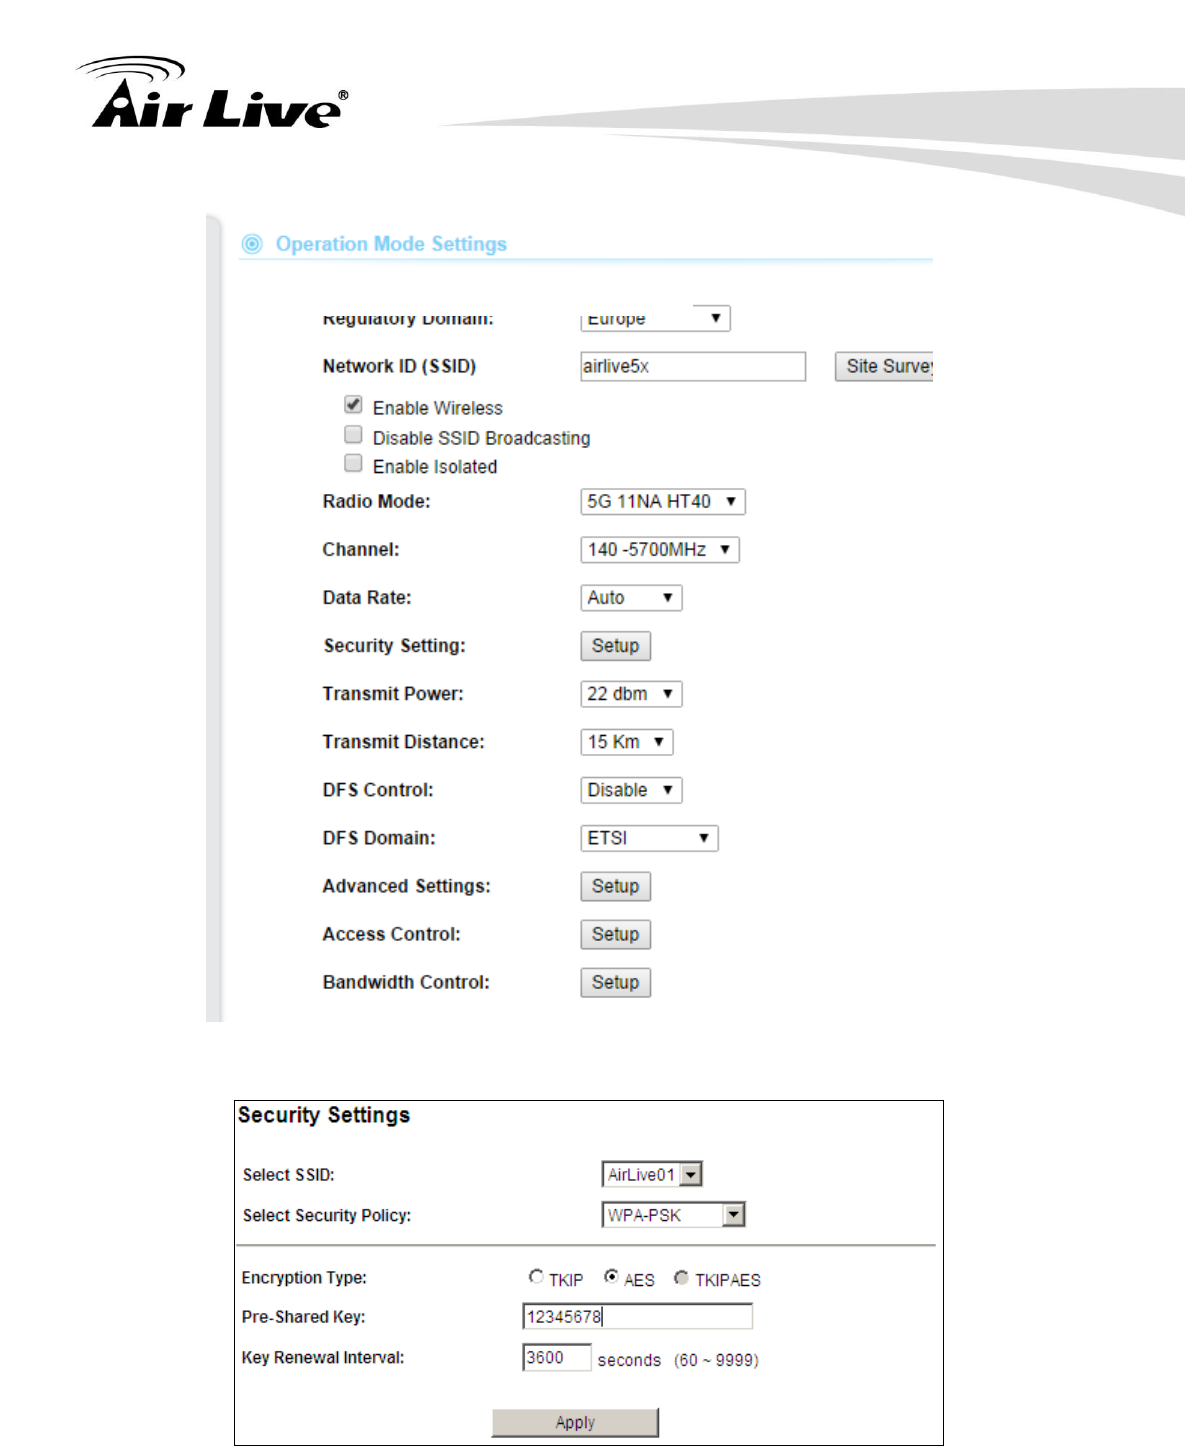
Task: Select TKIPAES encryption type
Action: [681, 1277]
